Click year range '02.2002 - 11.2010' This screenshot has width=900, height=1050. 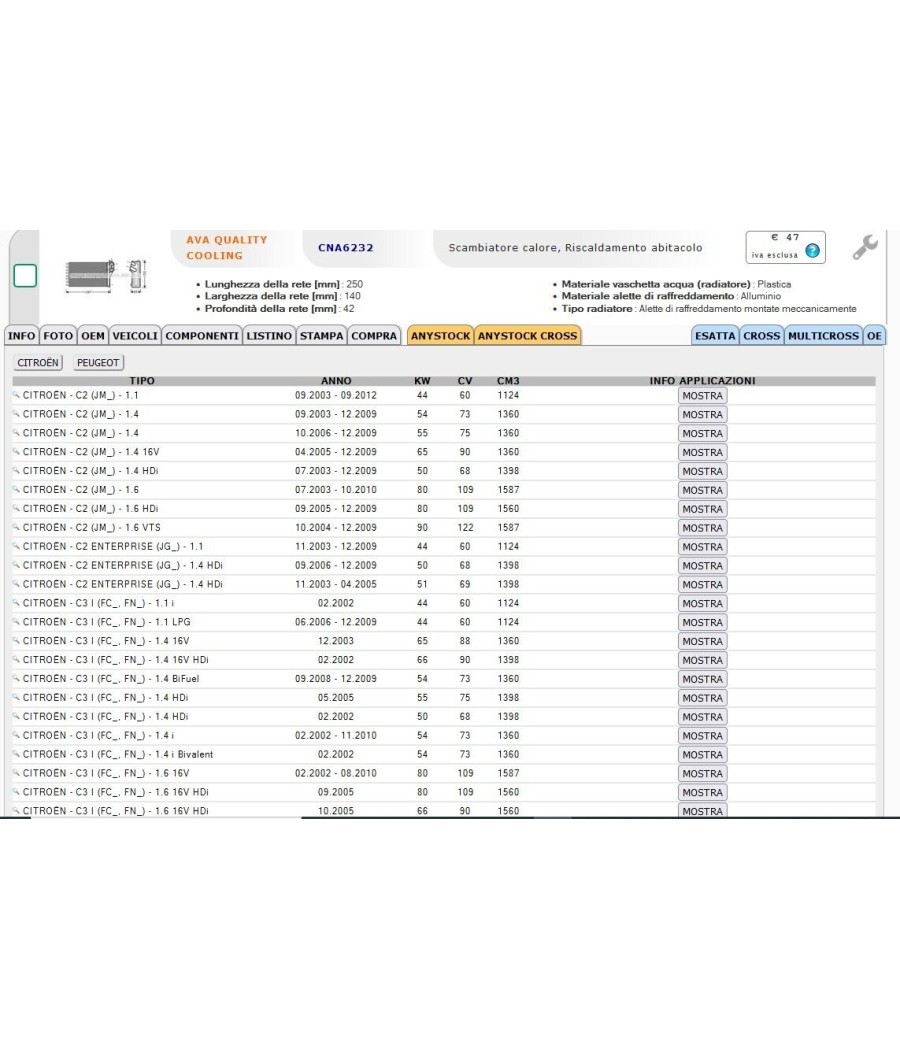coord(336,735)
